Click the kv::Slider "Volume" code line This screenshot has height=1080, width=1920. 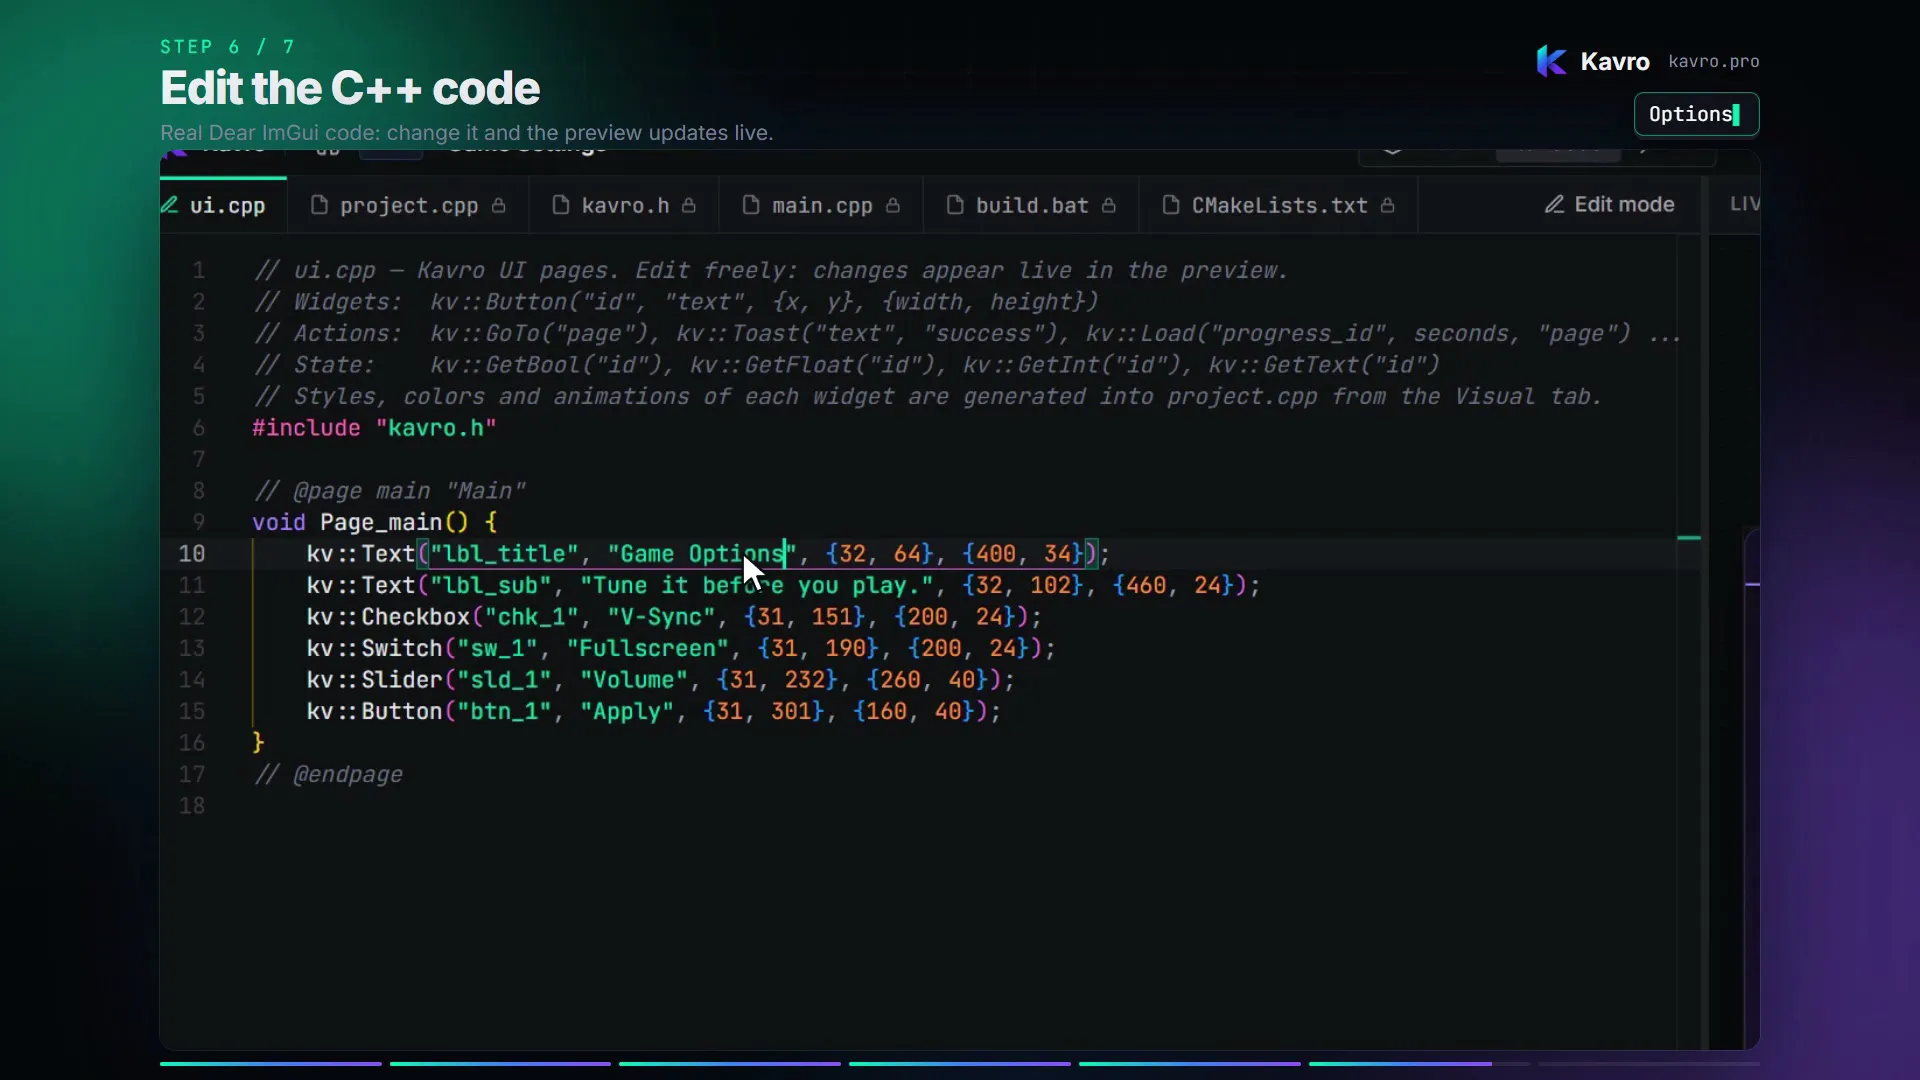tap(660, 680)
